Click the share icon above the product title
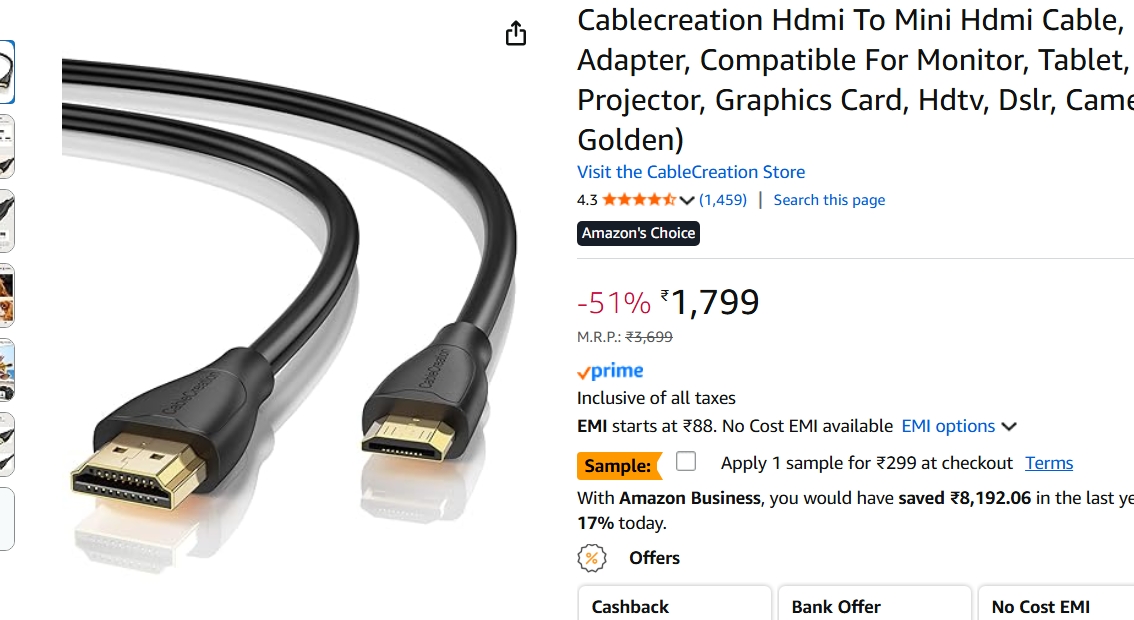The width and height of the screenshot is (1134, 620). point(515,33)
